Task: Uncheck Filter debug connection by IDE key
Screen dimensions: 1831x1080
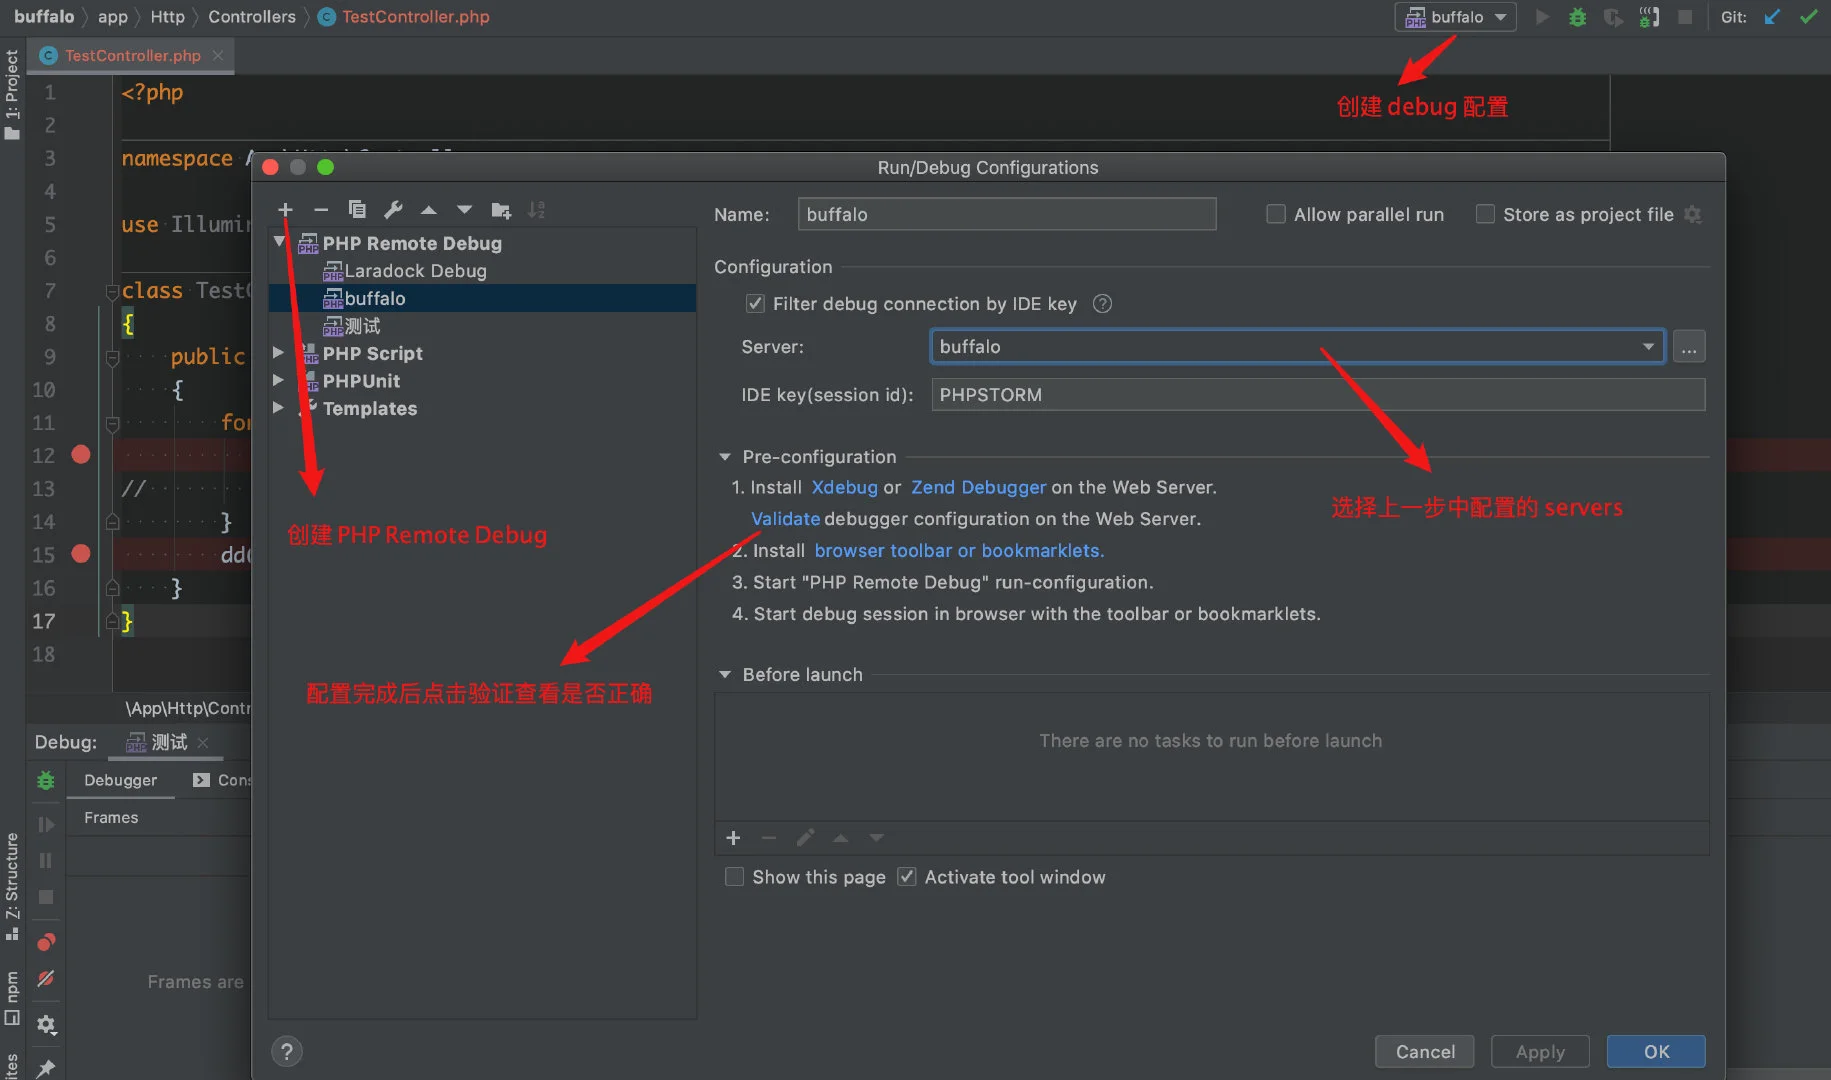Action: coord(756,304)
